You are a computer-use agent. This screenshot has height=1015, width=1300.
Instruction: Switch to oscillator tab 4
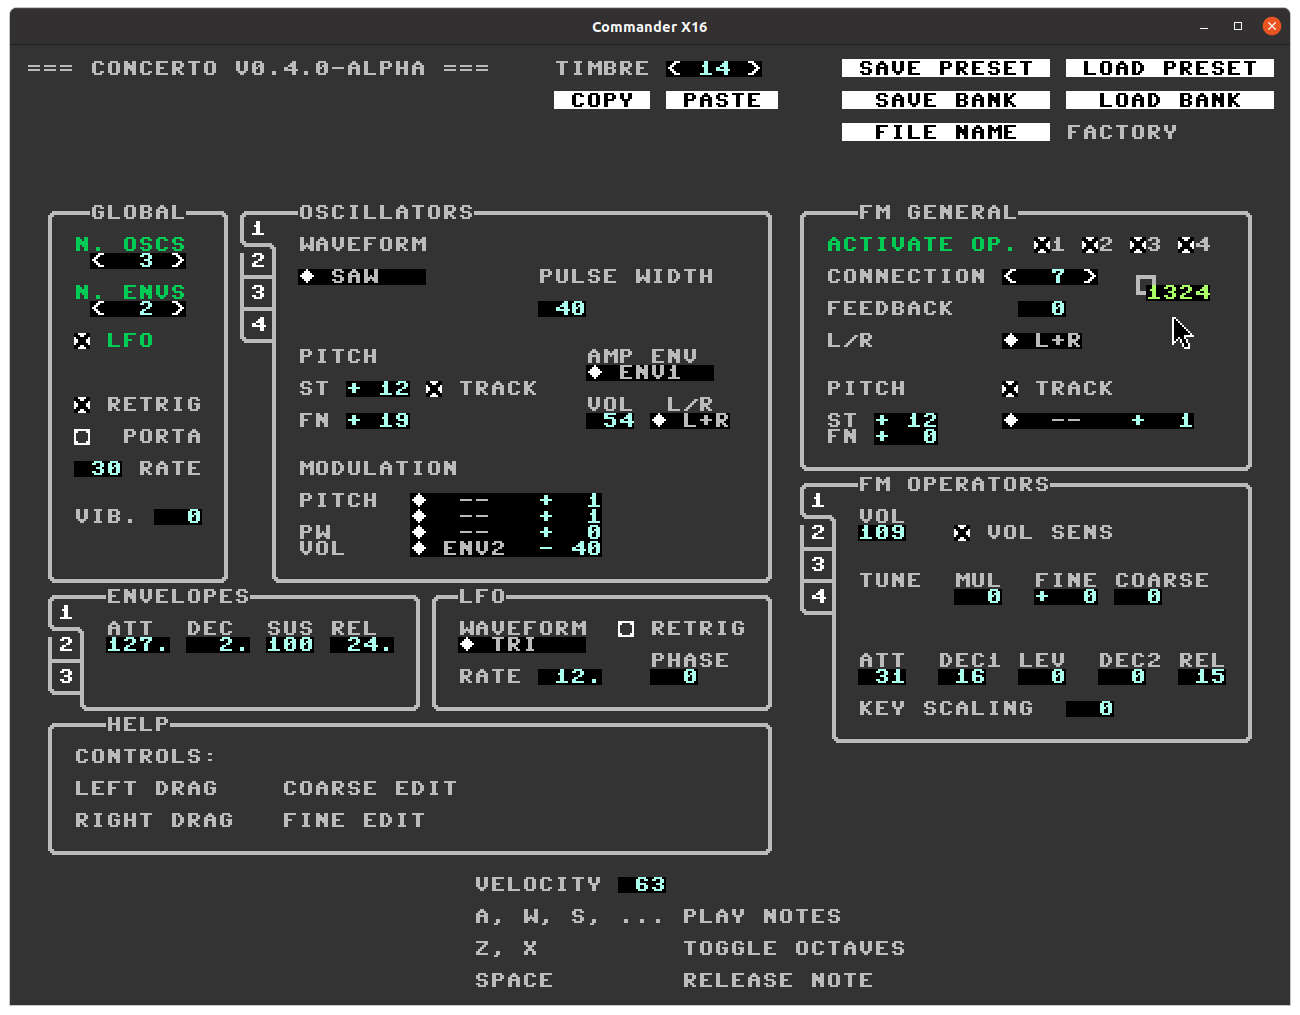click(258, 324)
